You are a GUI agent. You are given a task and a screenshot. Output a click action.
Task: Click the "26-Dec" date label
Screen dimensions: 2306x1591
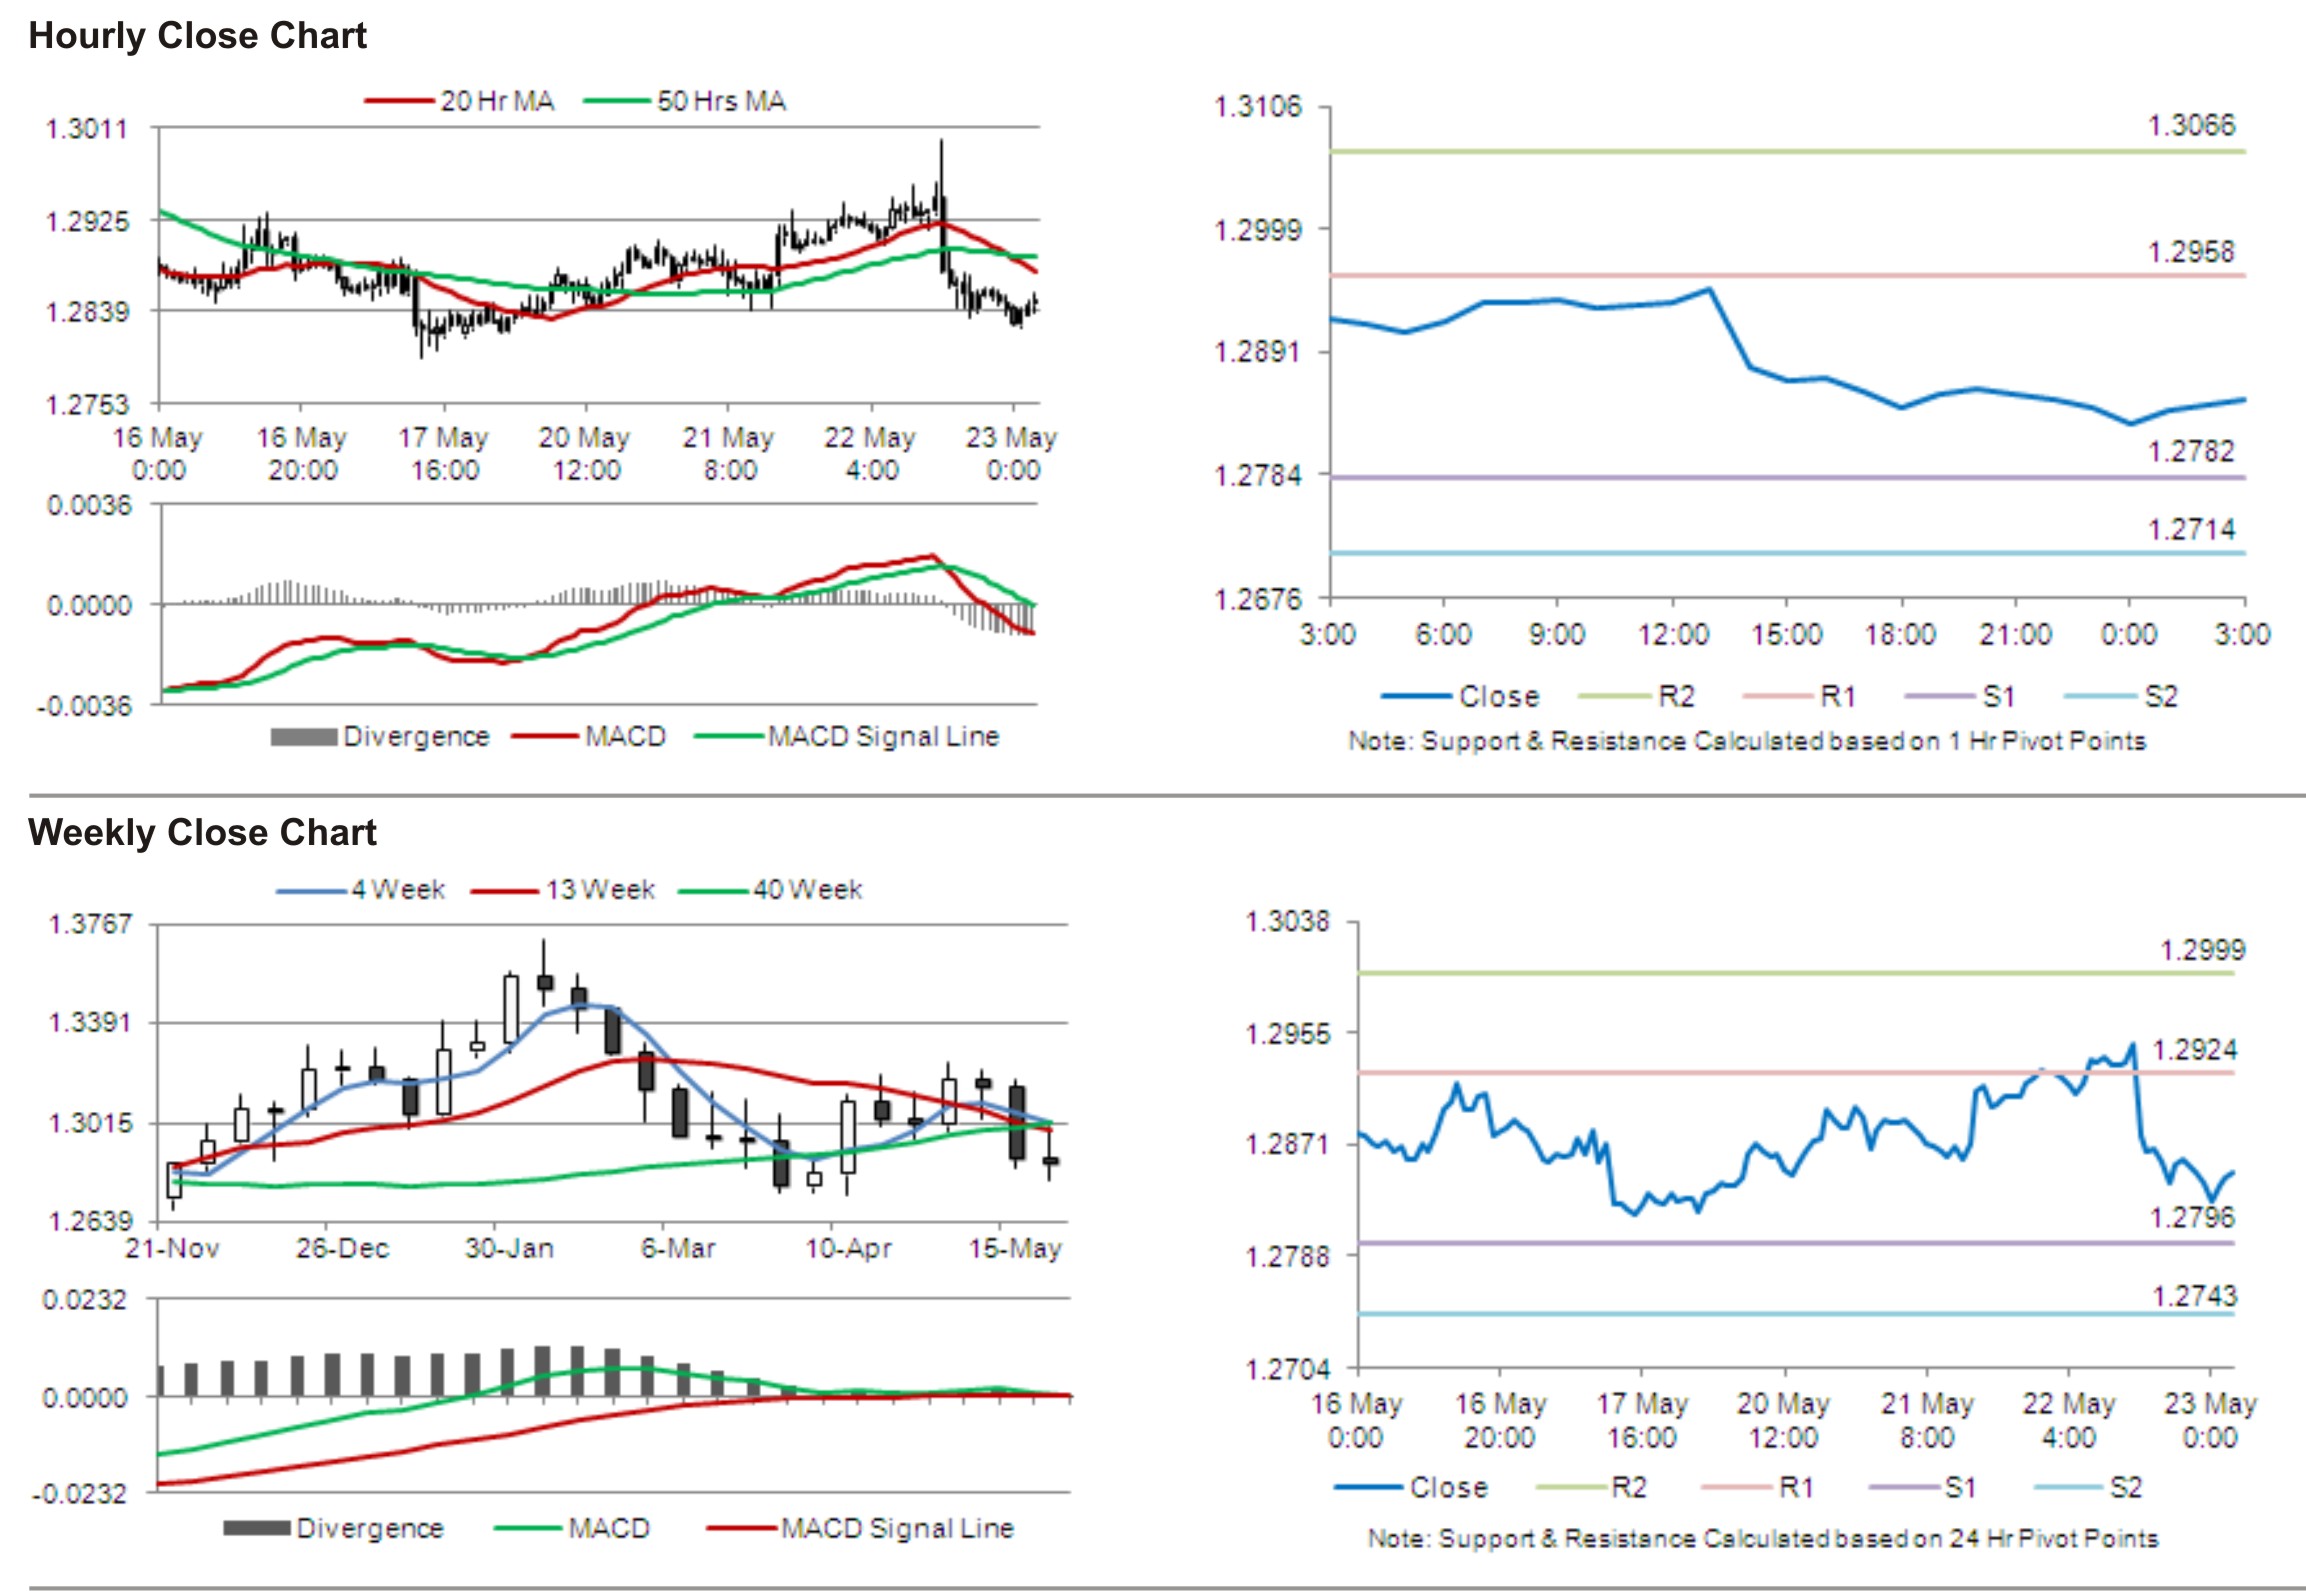tap(342, 1248)
